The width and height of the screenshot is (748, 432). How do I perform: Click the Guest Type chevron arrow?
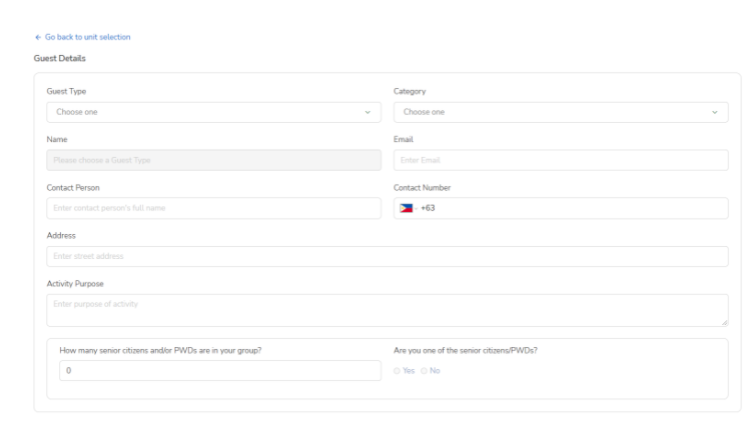click(367, 111)
